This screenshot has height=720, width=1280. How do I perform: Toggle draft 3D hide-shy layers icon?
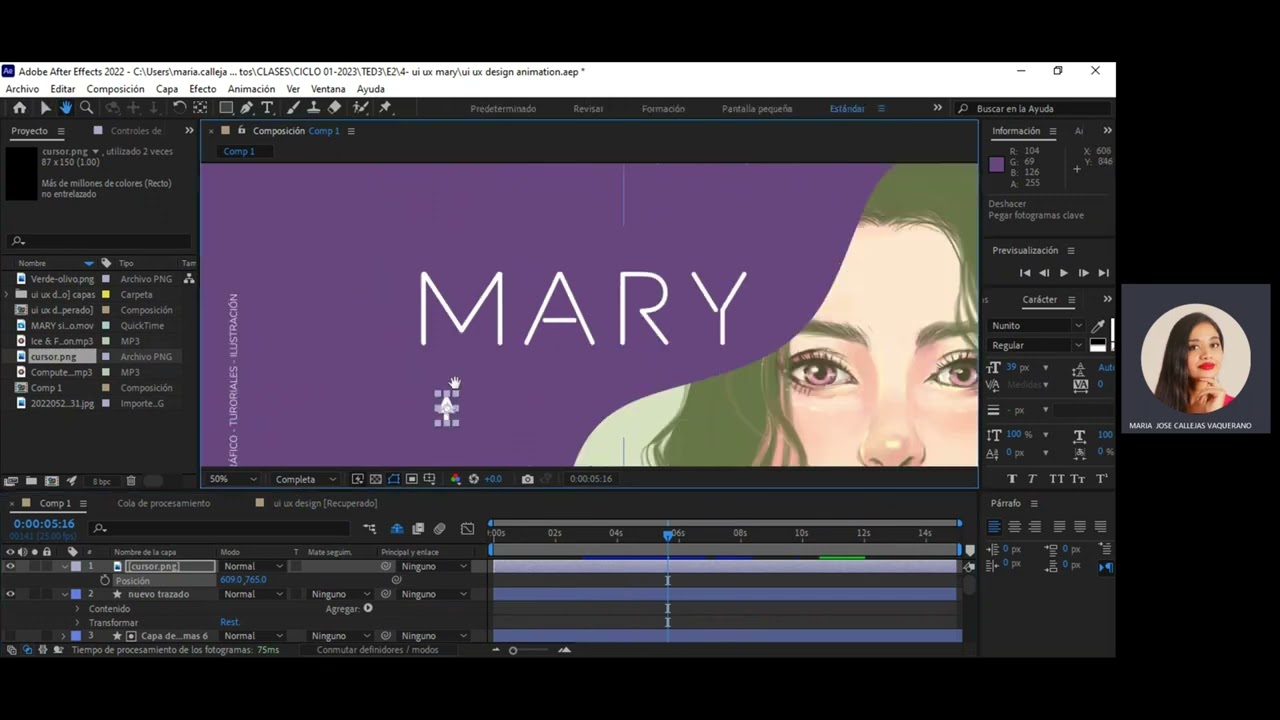[x=397, y=529]
